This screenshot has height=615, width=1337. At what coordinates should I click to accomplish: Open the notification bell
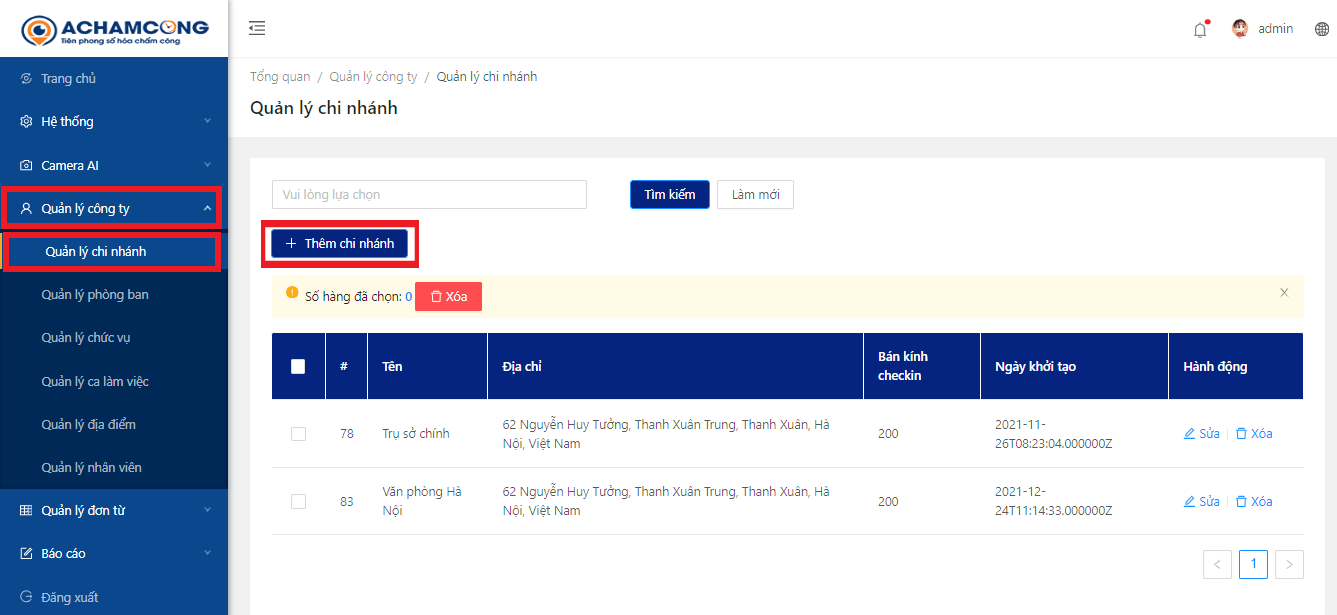click(1200, 30)
